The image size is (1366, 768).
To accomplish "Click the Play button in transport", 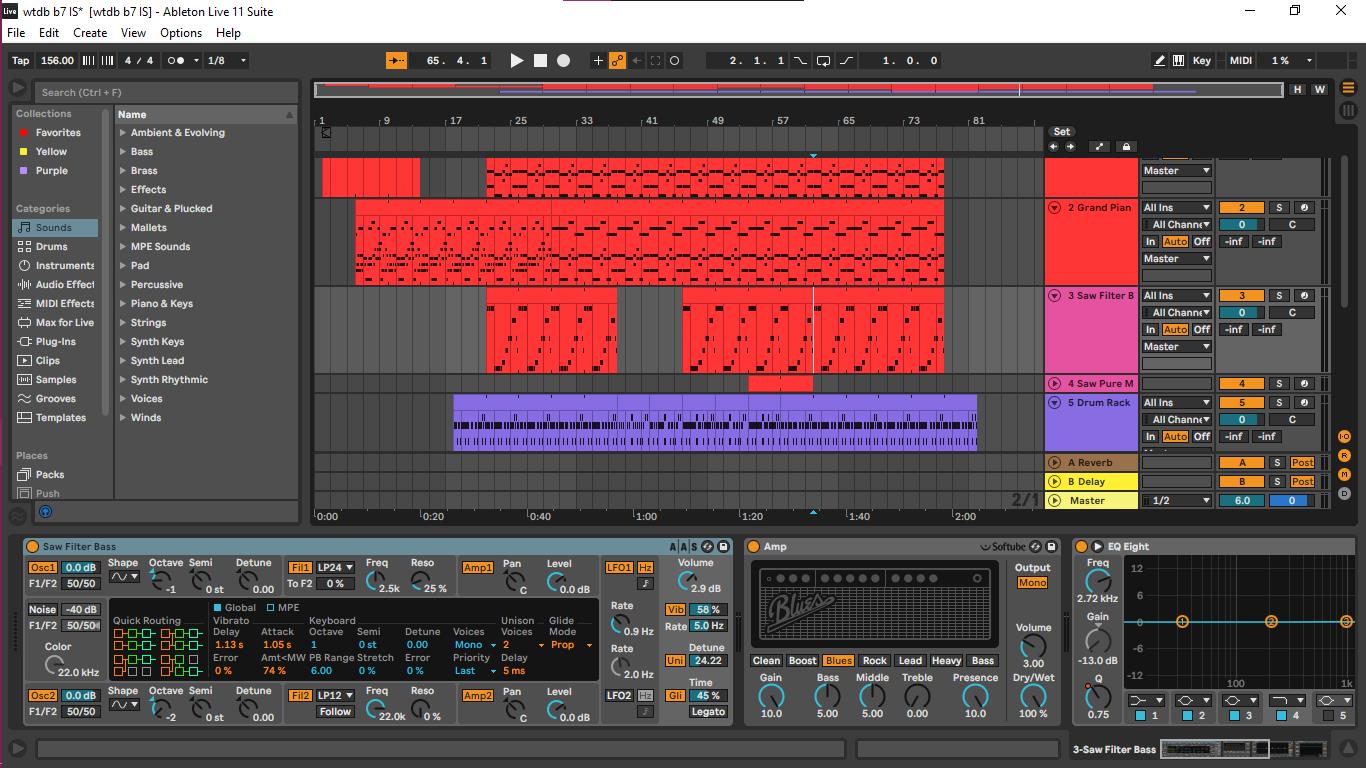I will click(516, 61).
